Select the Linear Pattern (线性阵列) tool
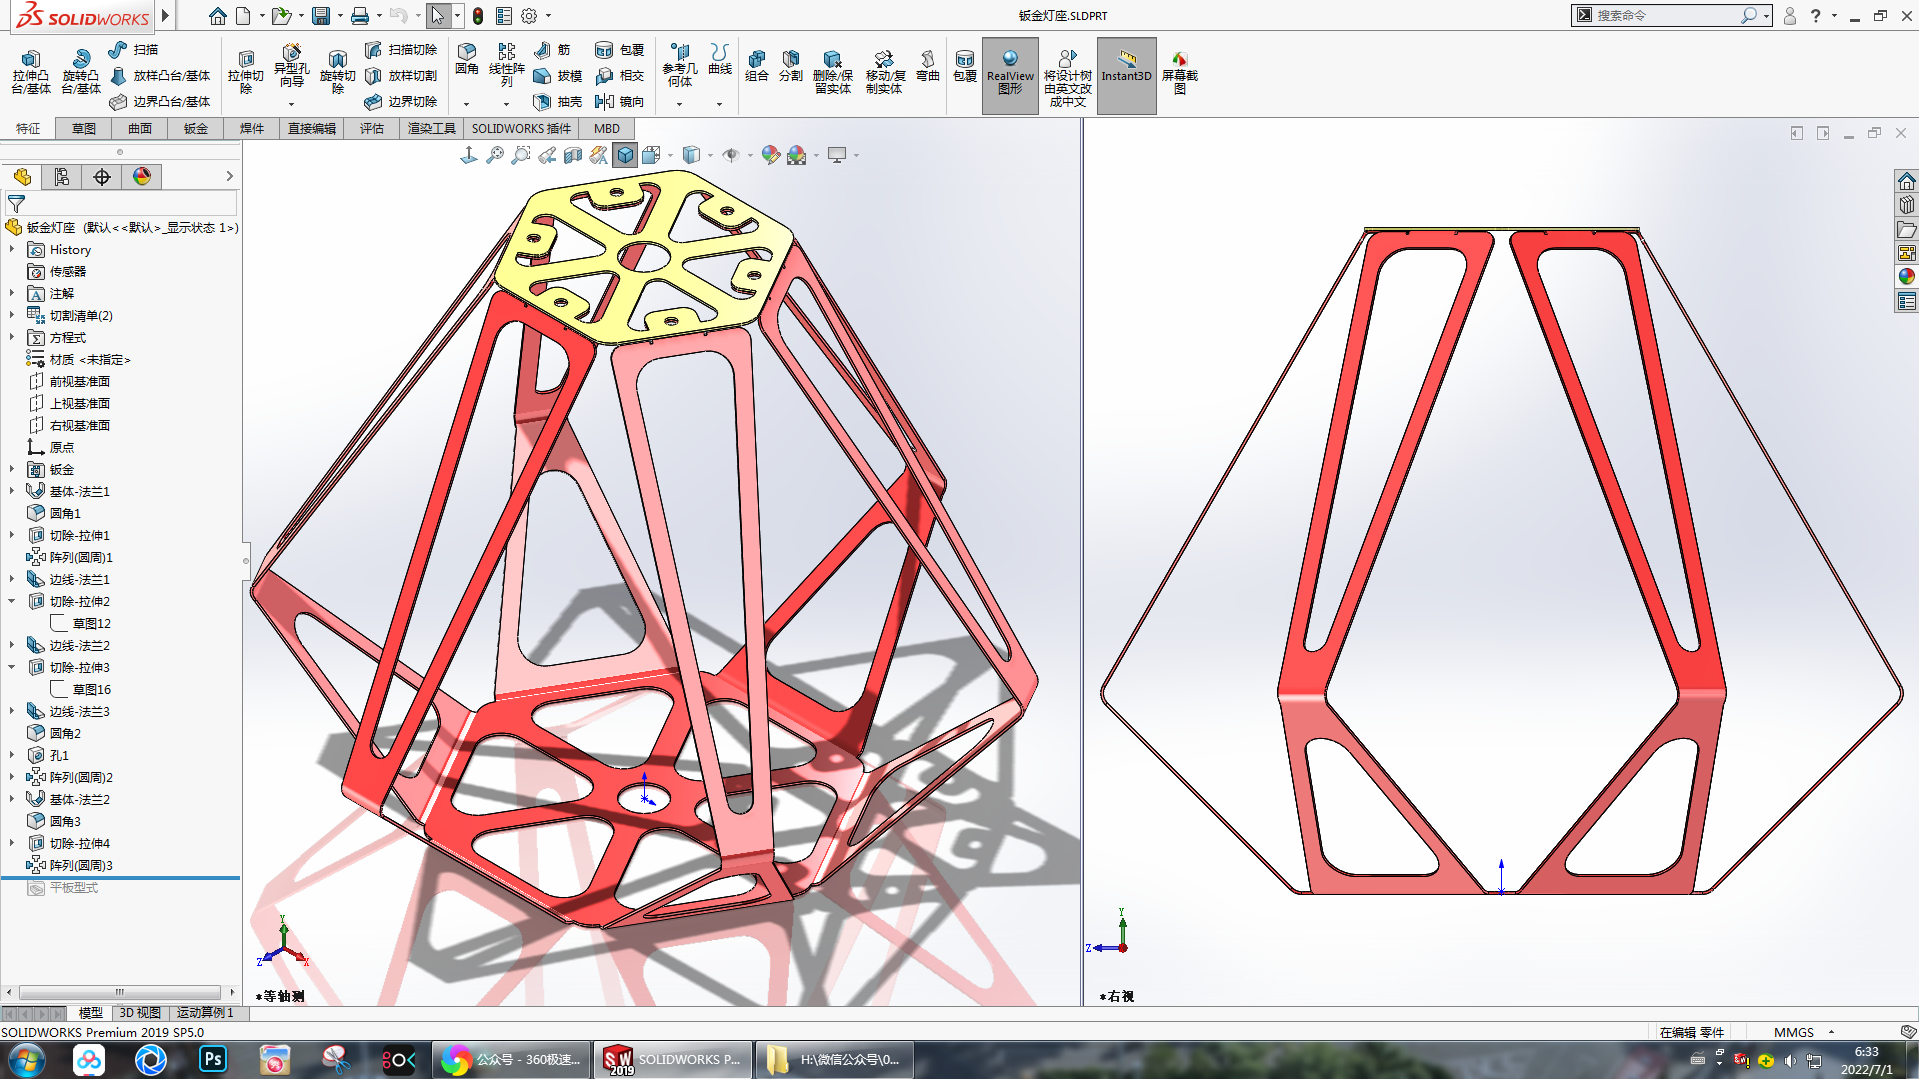This screenshot has width=1919, height=1079. (507, 65)
